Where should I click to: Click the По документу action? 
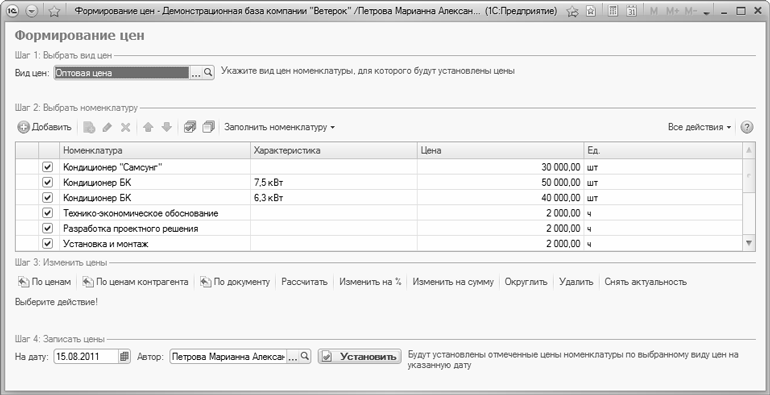[x=235, y=282]
